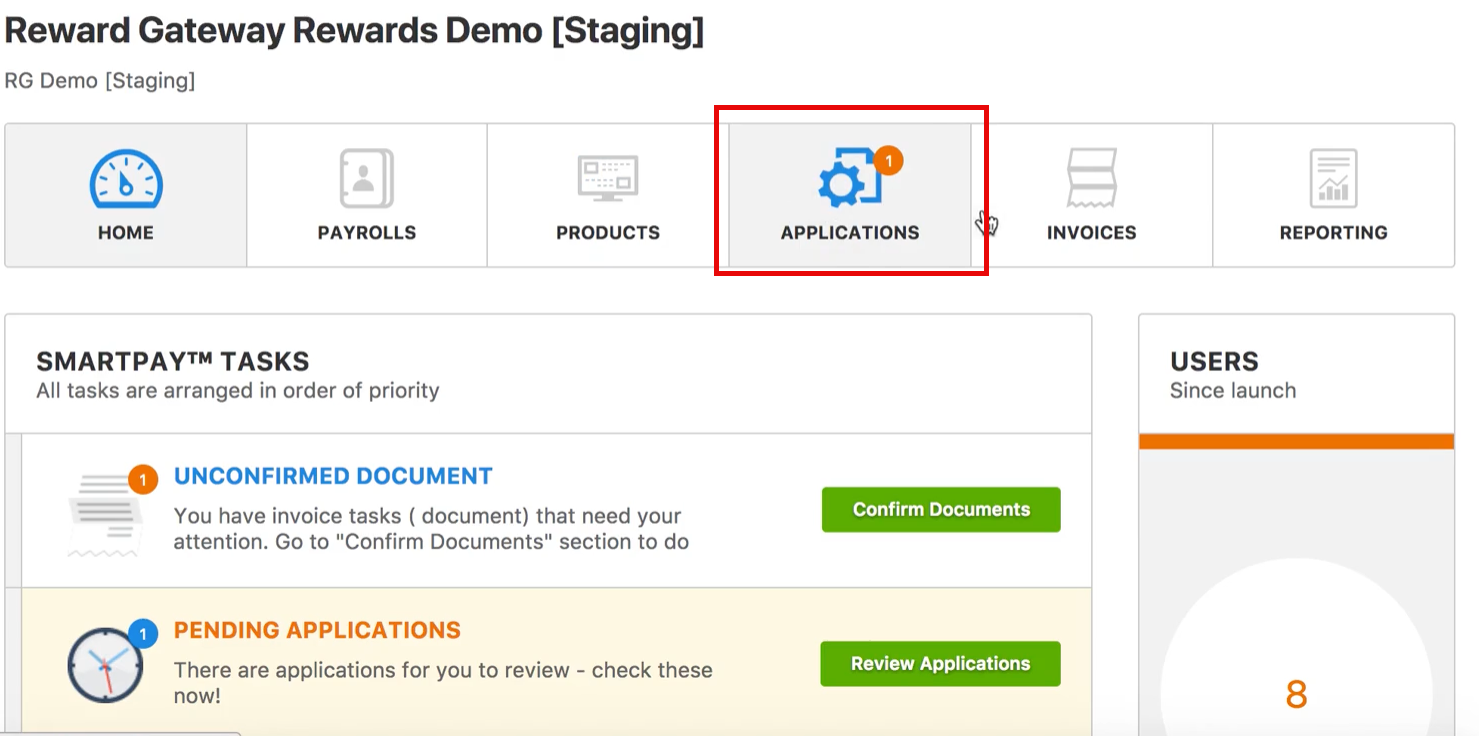This screenshot has width=1479, height=736.
Task: Open the Payrolls address book icon
Action: click(x=366, y=176)
